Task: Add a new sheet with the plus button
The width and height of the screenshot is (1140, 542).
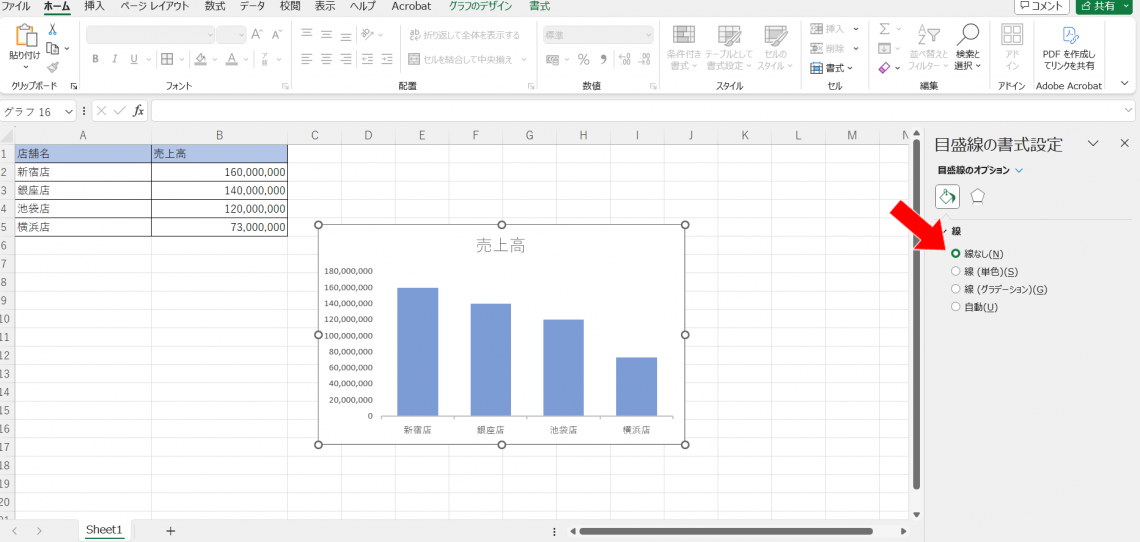Action: pos(170,530)
